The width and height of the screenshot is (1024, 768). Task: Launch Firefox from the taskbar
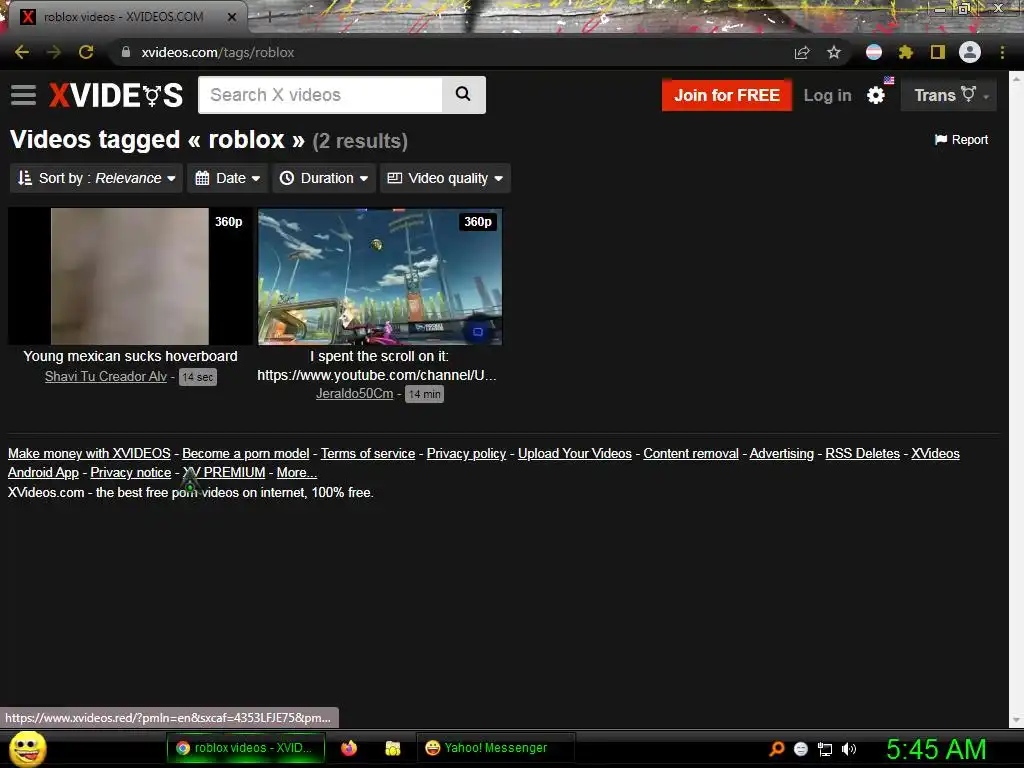349,748
